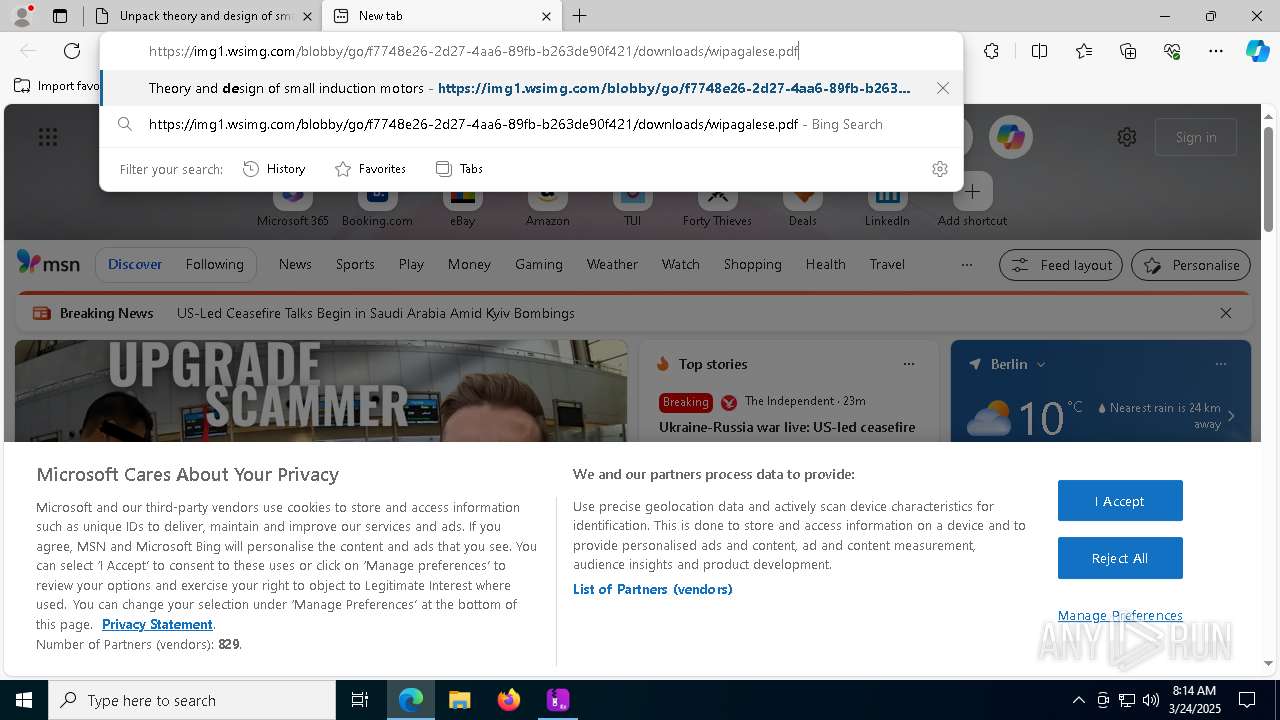
Task: Open MSN page settings gear
Action: point(1127,137)
